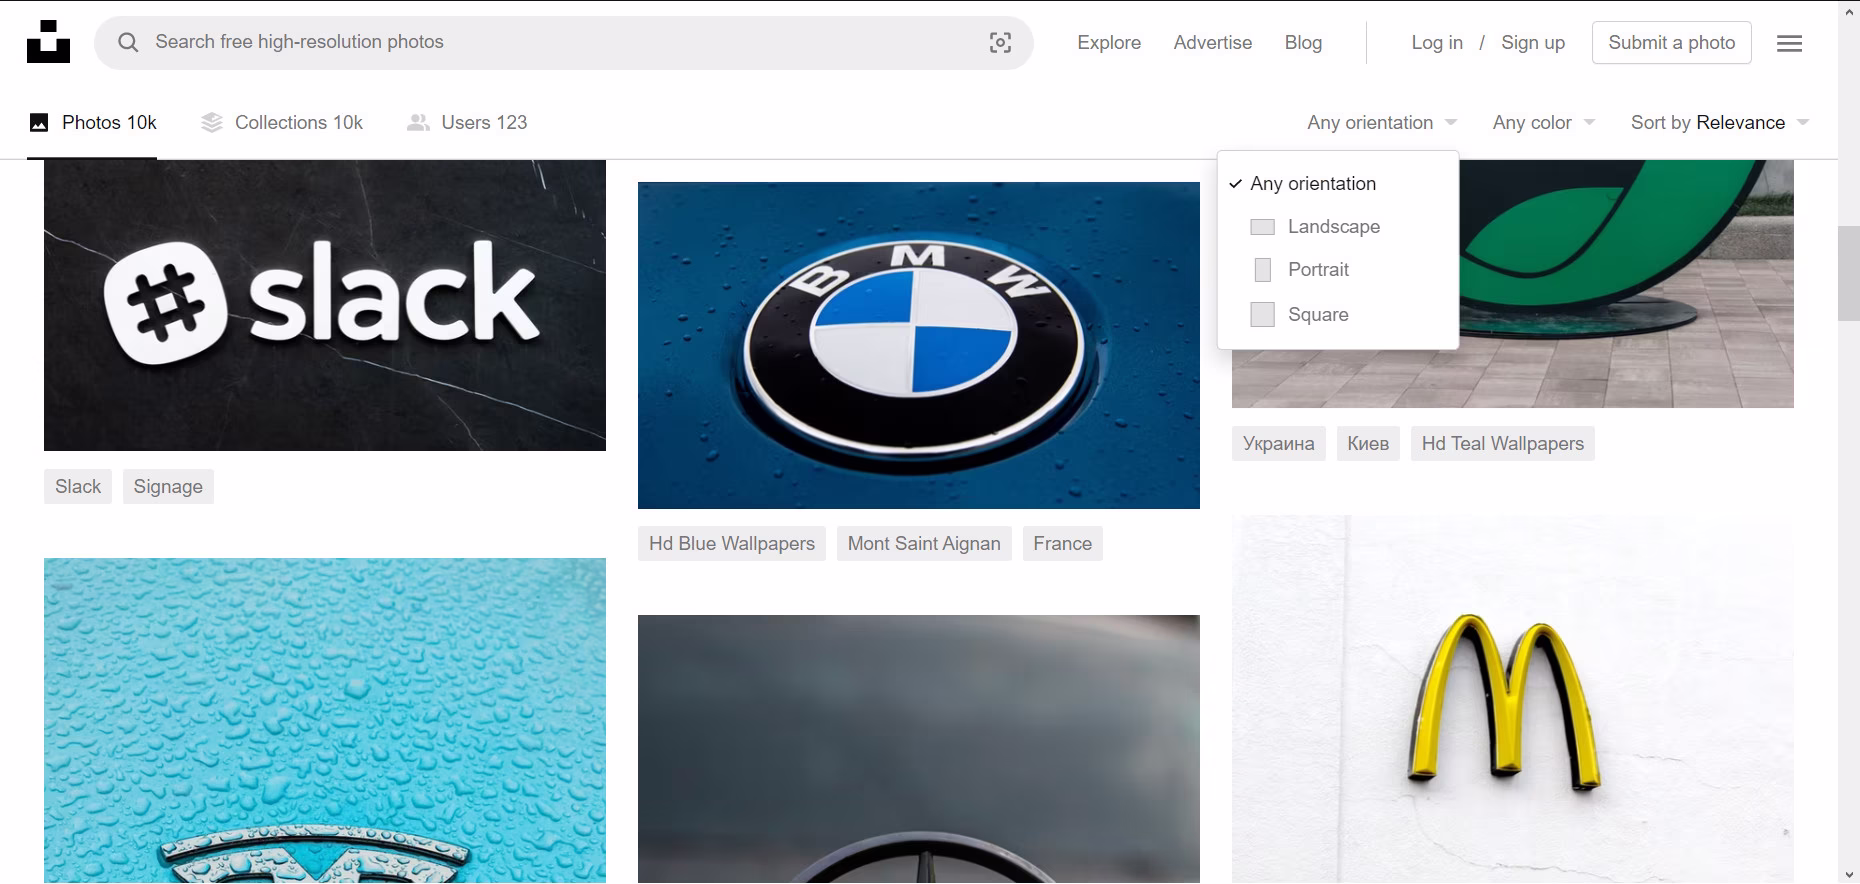Open the Advertise link
Image resolution: width=1860 pixels, height=884 pixels.
point(1213,43)
